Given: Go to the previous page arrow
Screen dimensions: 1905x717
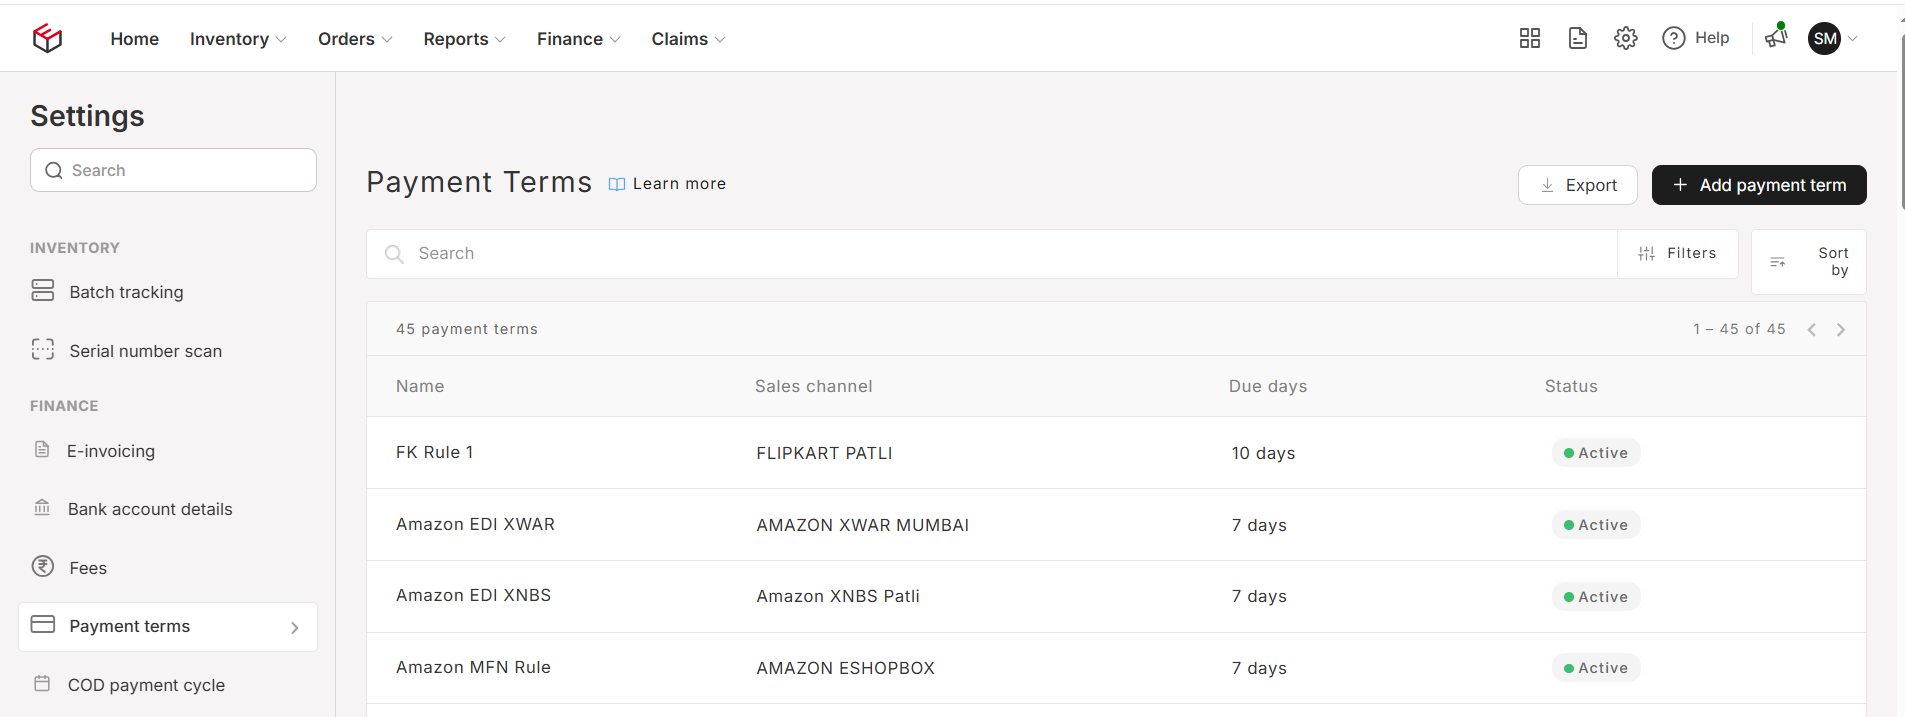Looking at the screenshot, I should (1812, 329).
